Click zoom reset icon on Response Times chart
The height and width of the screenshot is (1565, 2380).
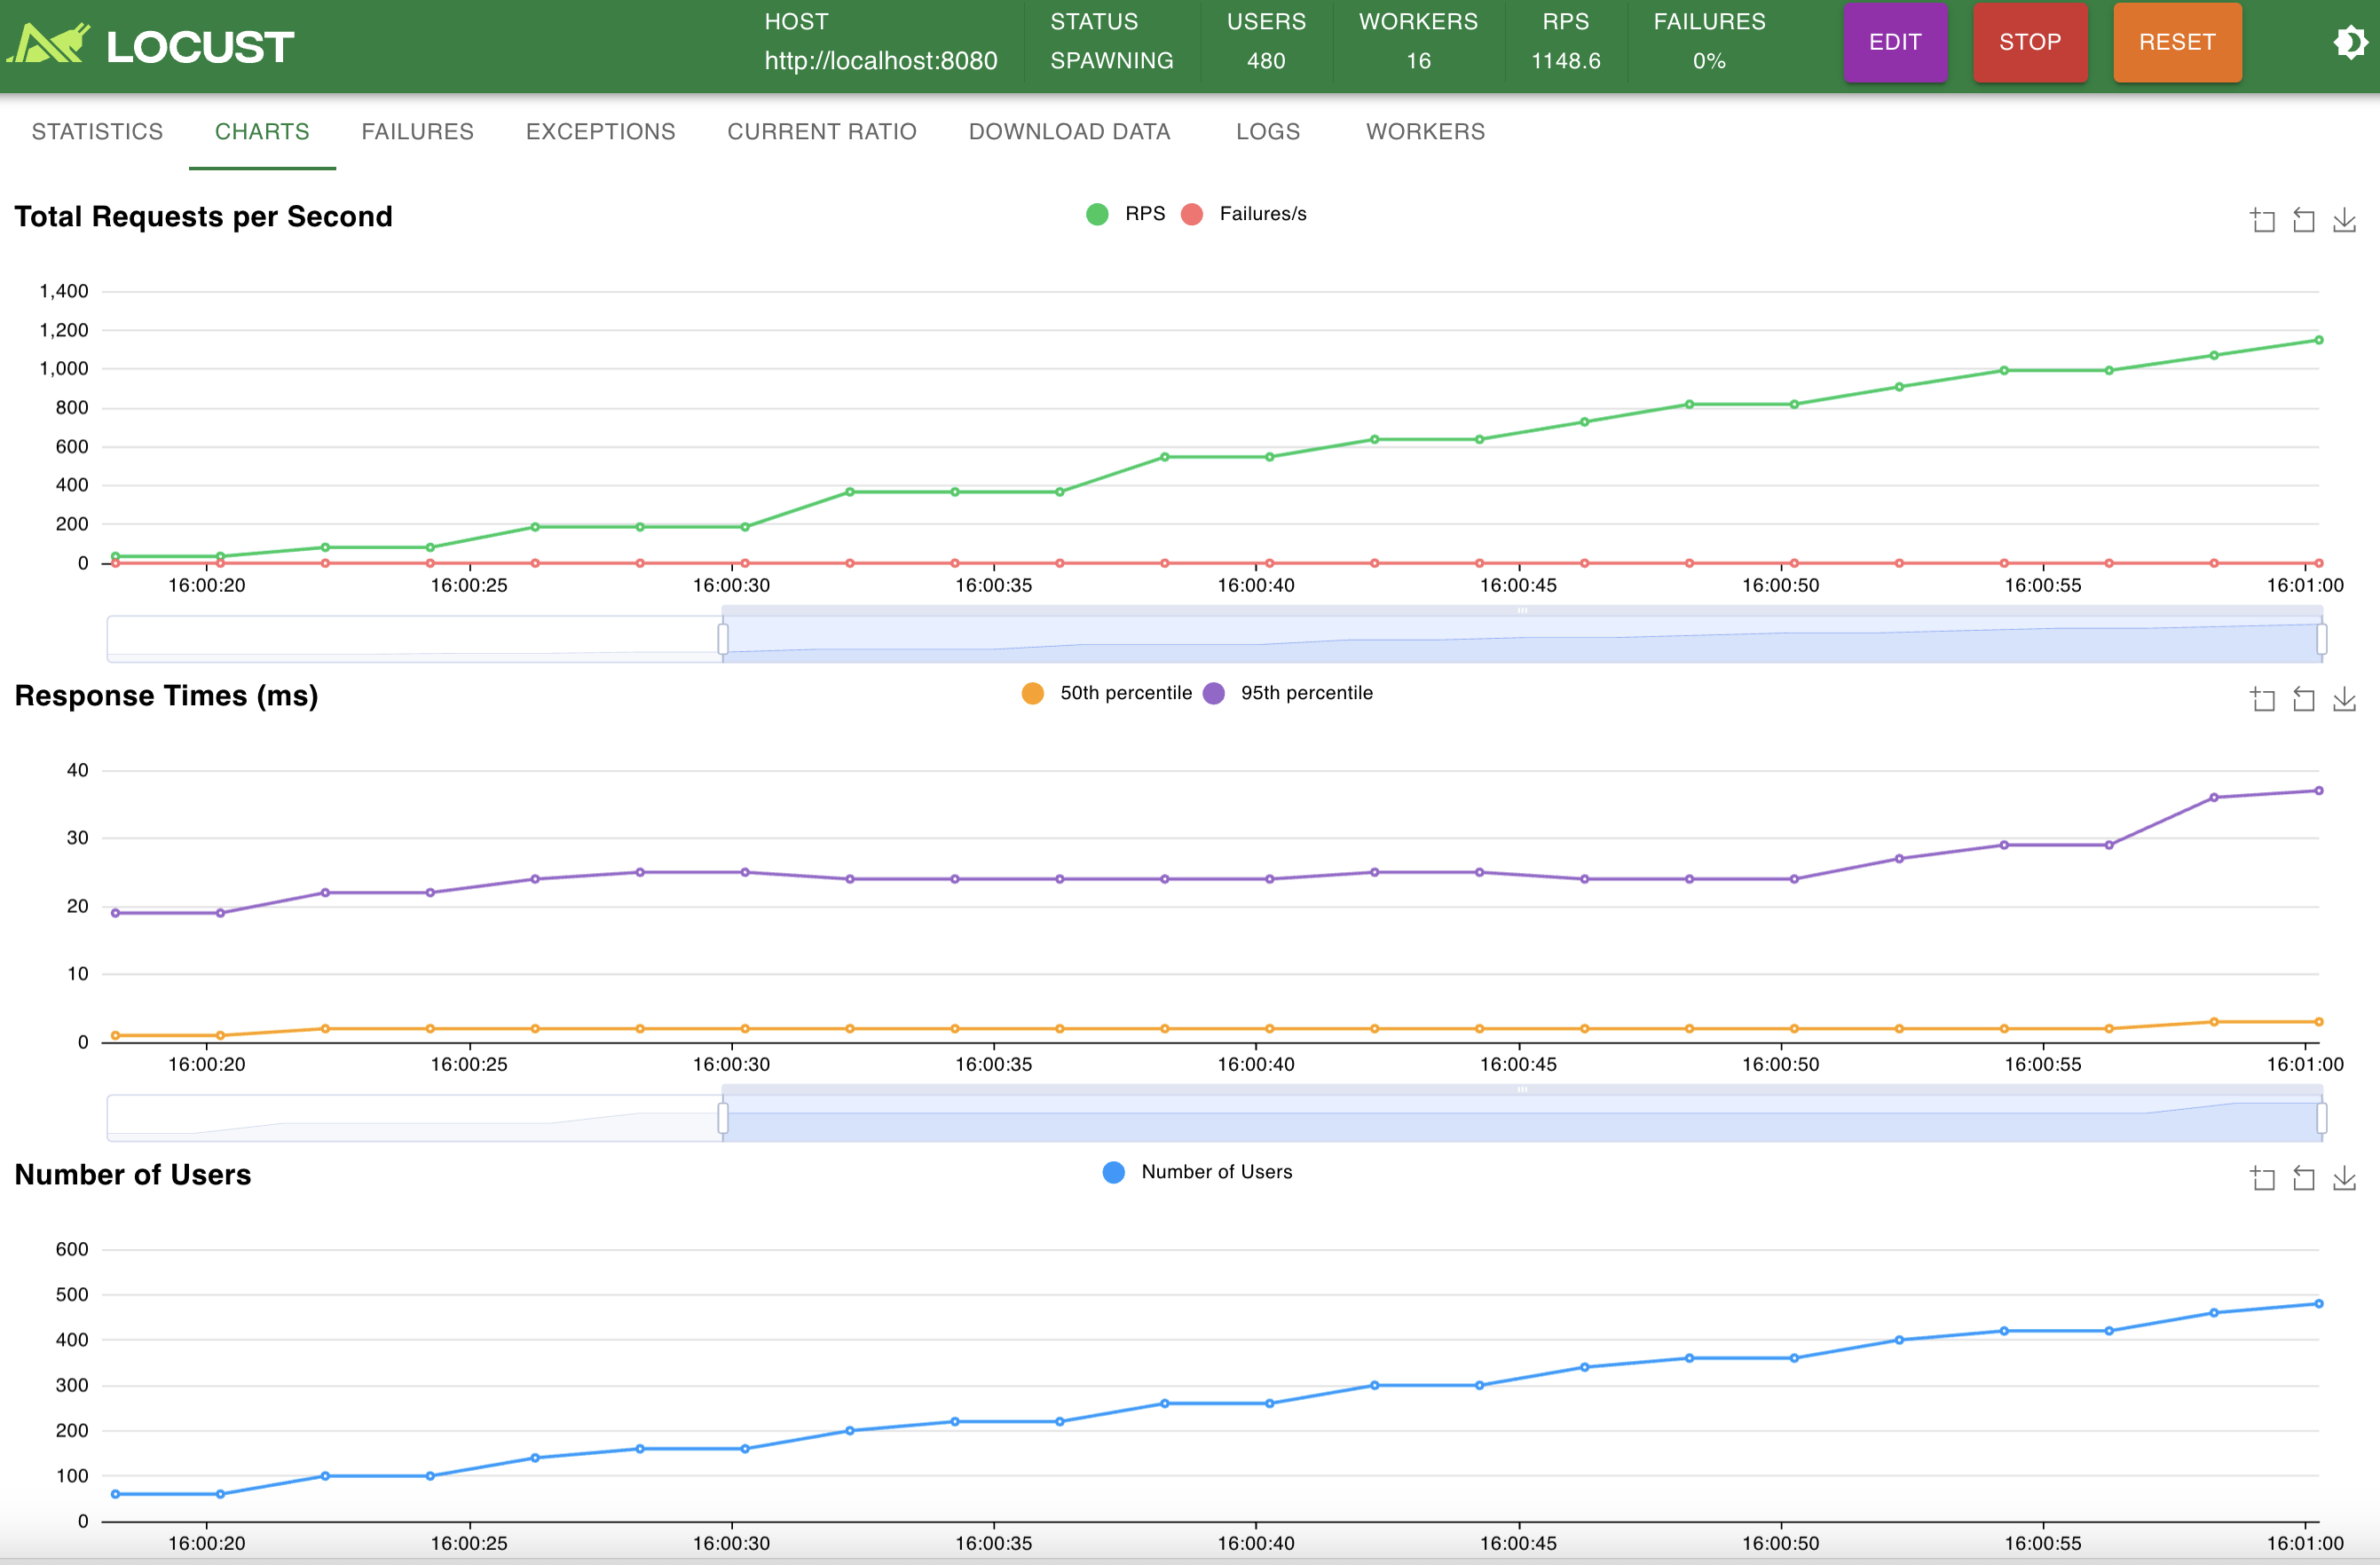pyautogui.click(x=2304, y=699)
